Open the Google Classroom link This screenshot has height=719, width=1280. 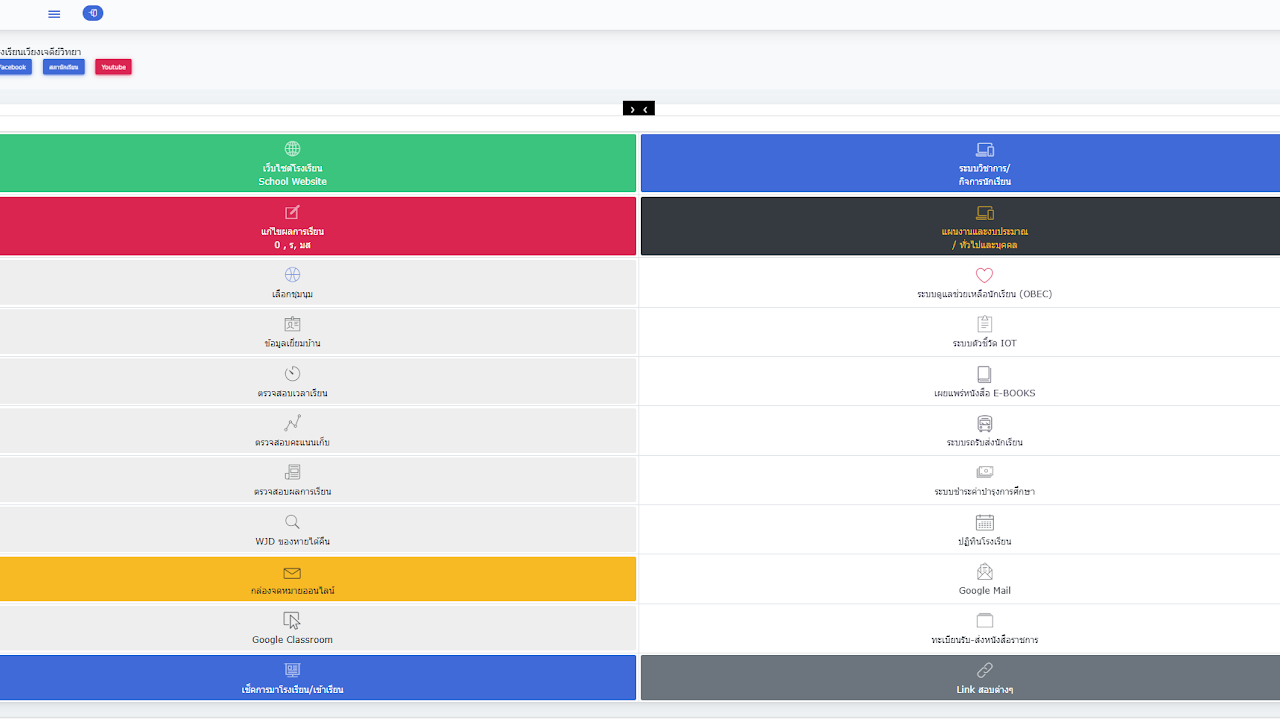tap(292, 629)
